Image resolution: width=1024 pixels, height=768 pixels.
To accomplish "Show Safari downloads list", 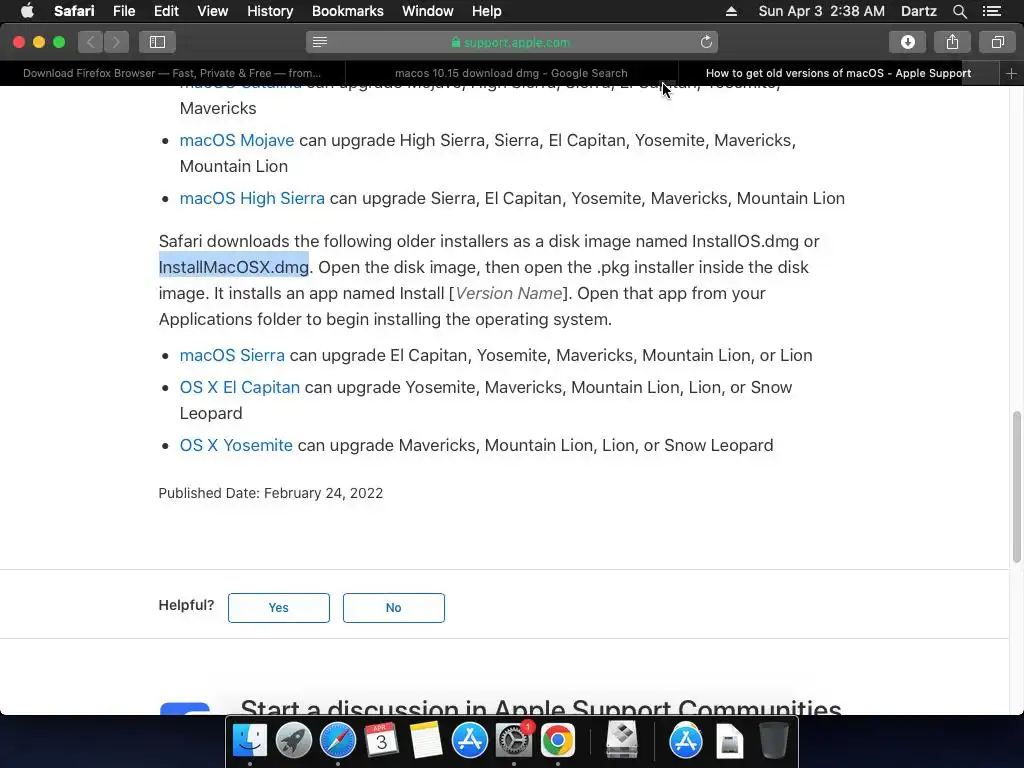I will pos(907,42).
